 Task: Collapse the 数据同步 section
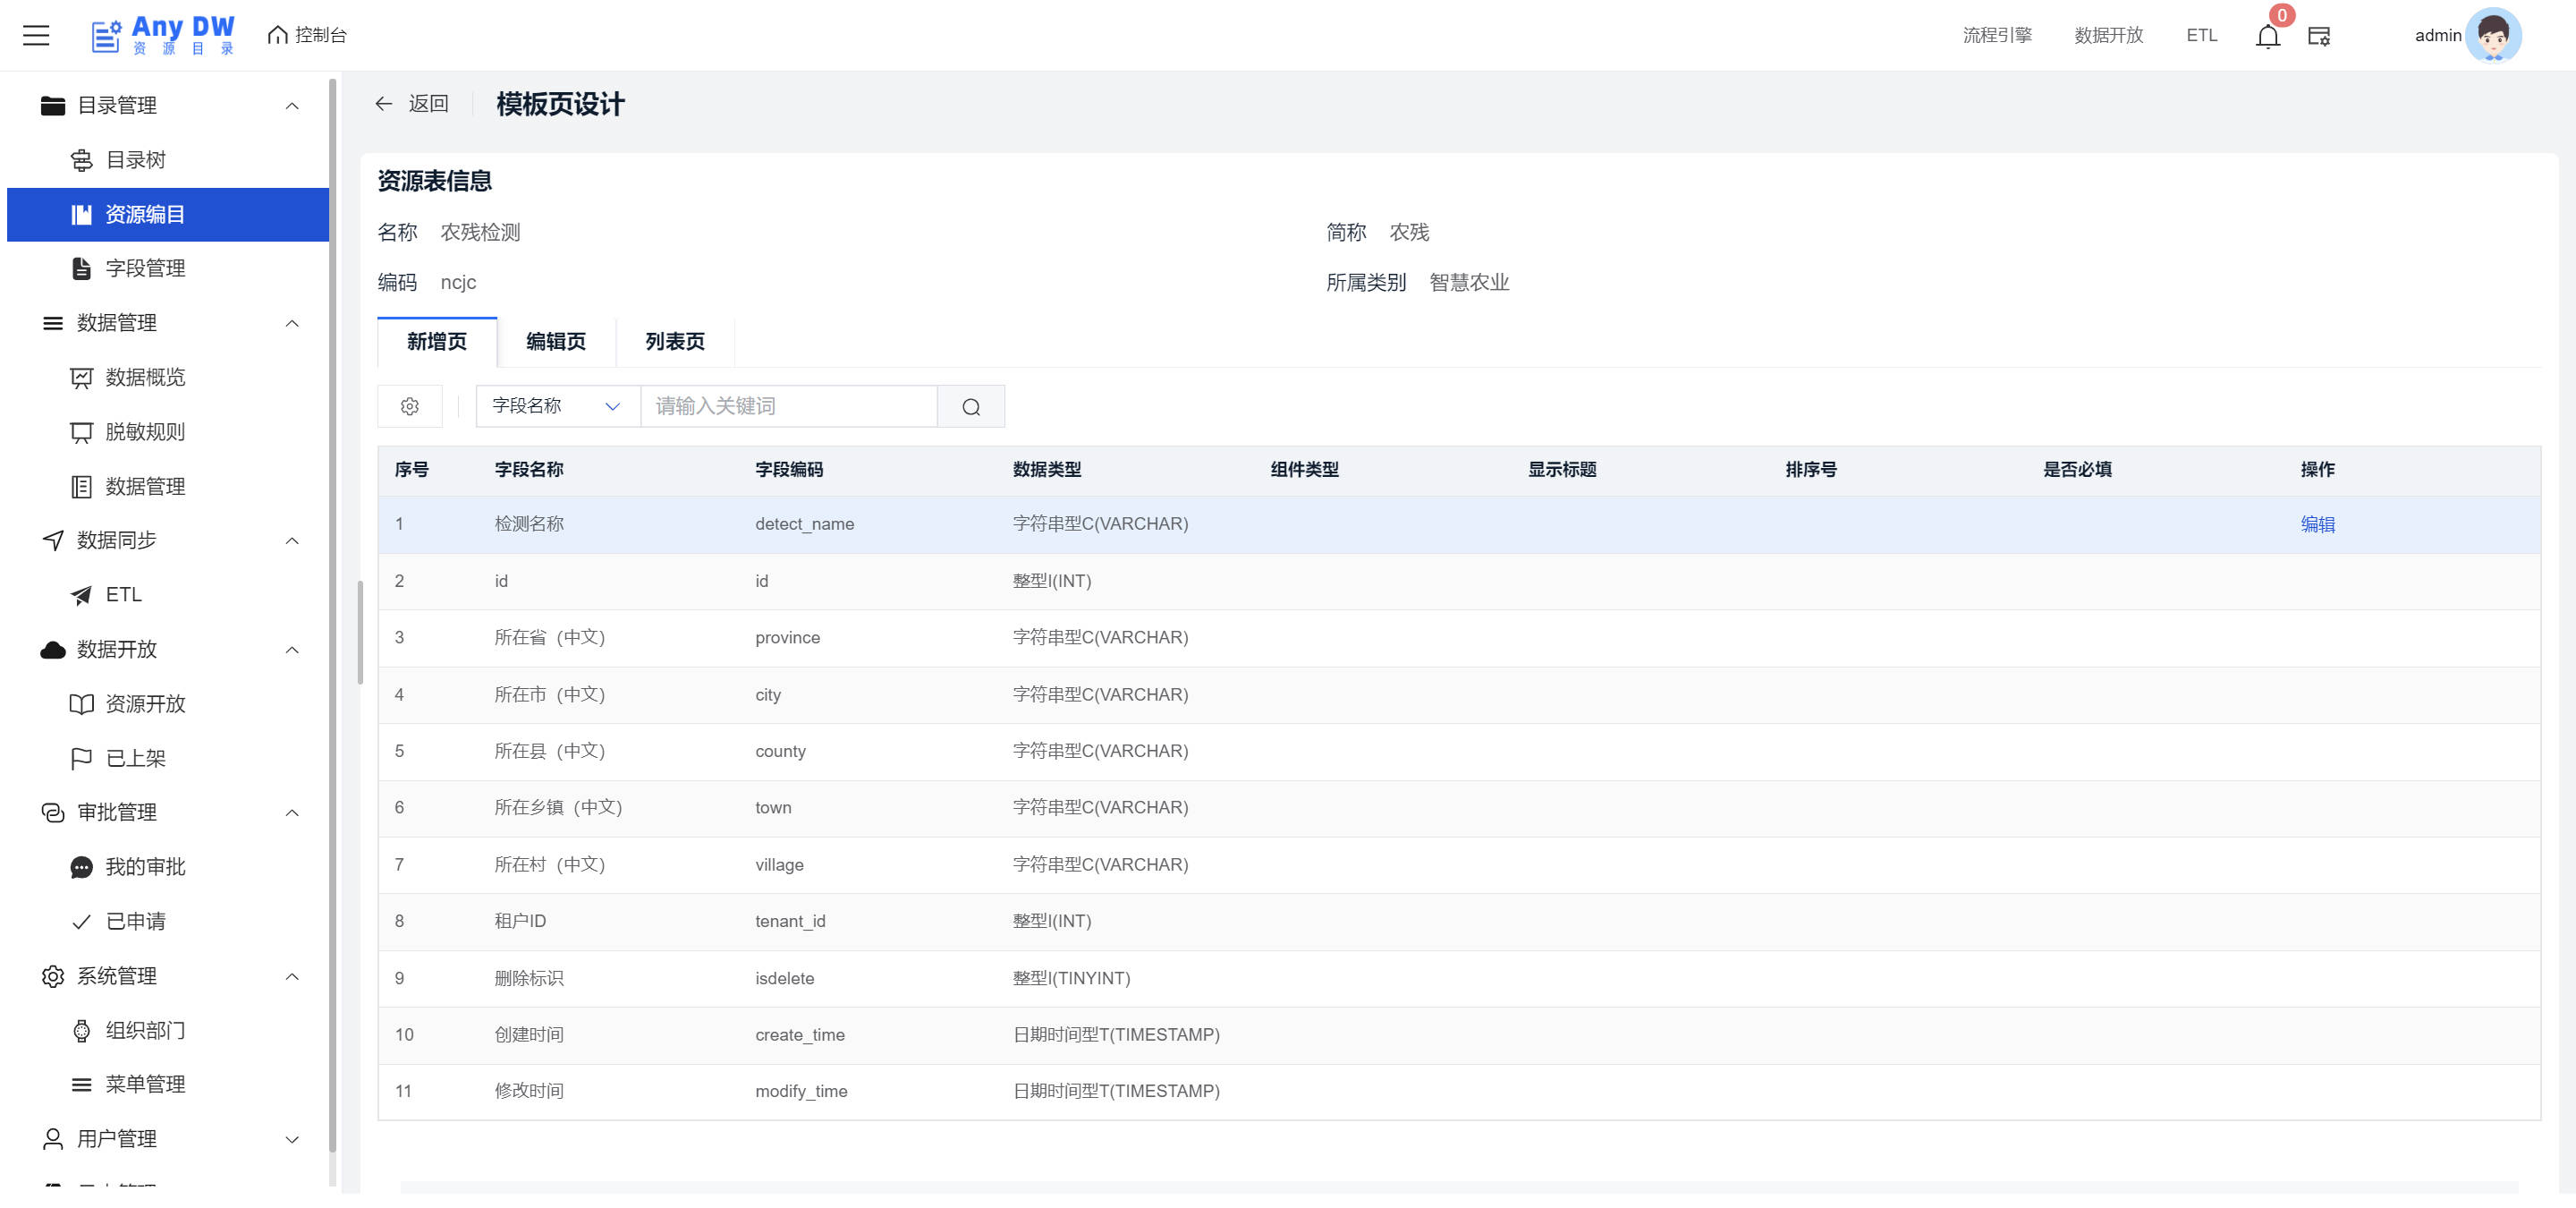tap(292, 541)
